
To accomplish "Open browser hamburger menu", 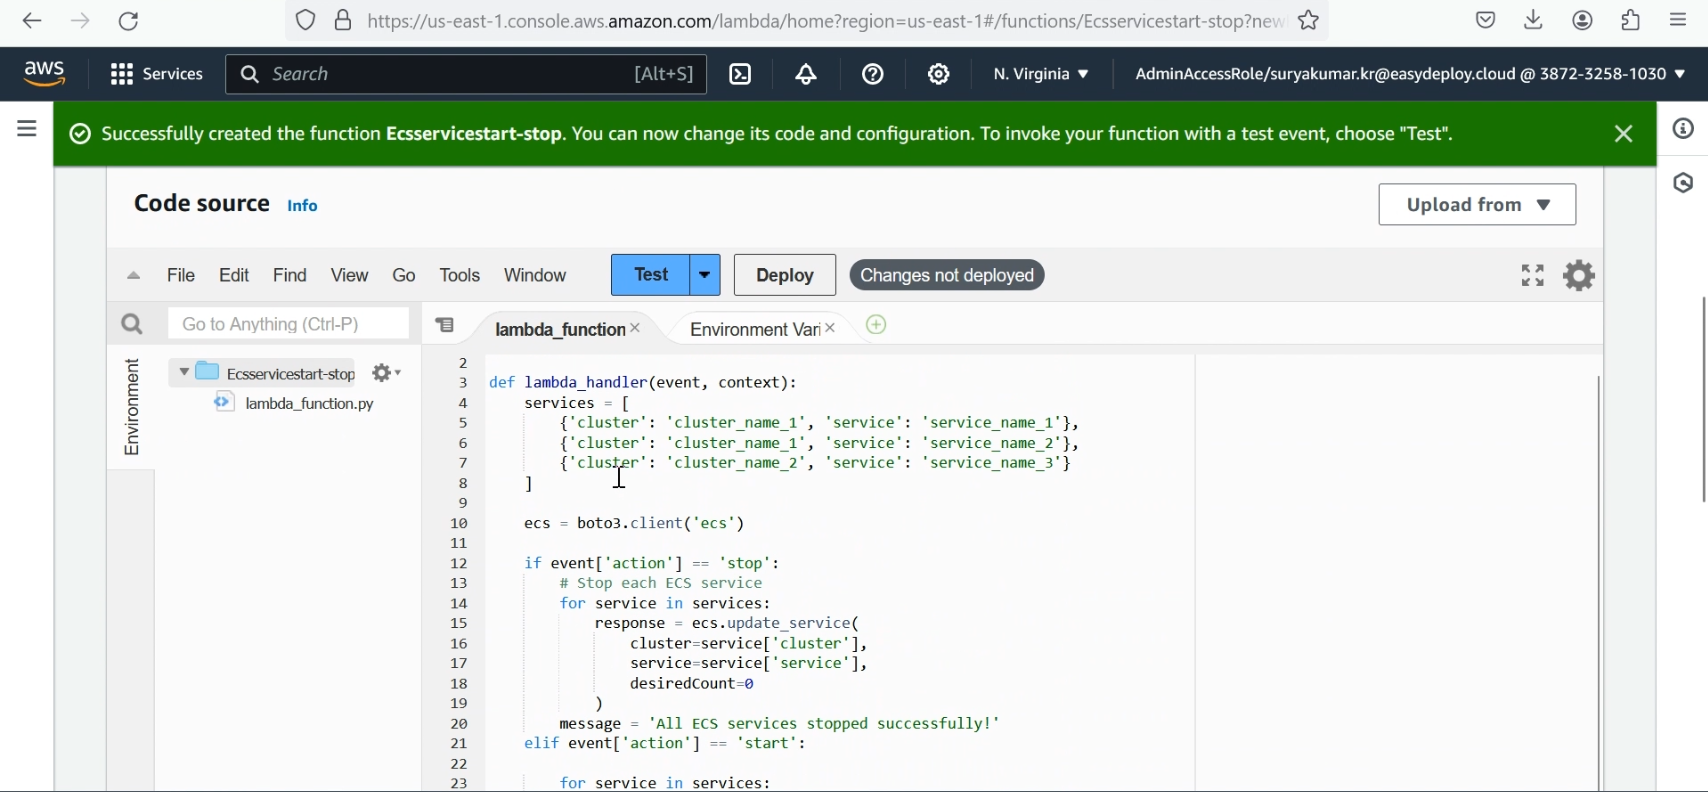I will 1679,20.
